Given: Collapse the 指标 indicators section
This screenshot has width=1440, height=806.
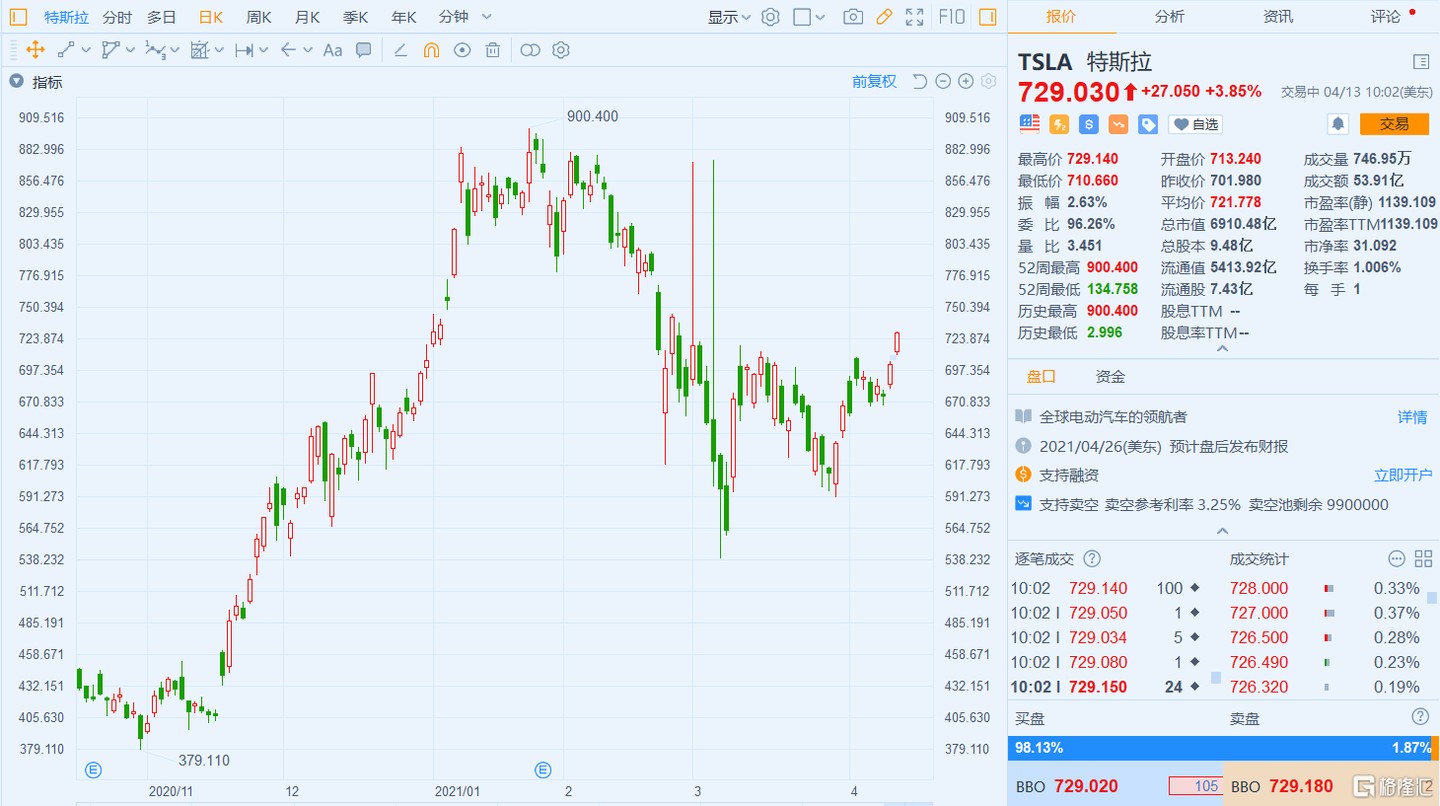Looking at the screenshot, I should point(17,82).
